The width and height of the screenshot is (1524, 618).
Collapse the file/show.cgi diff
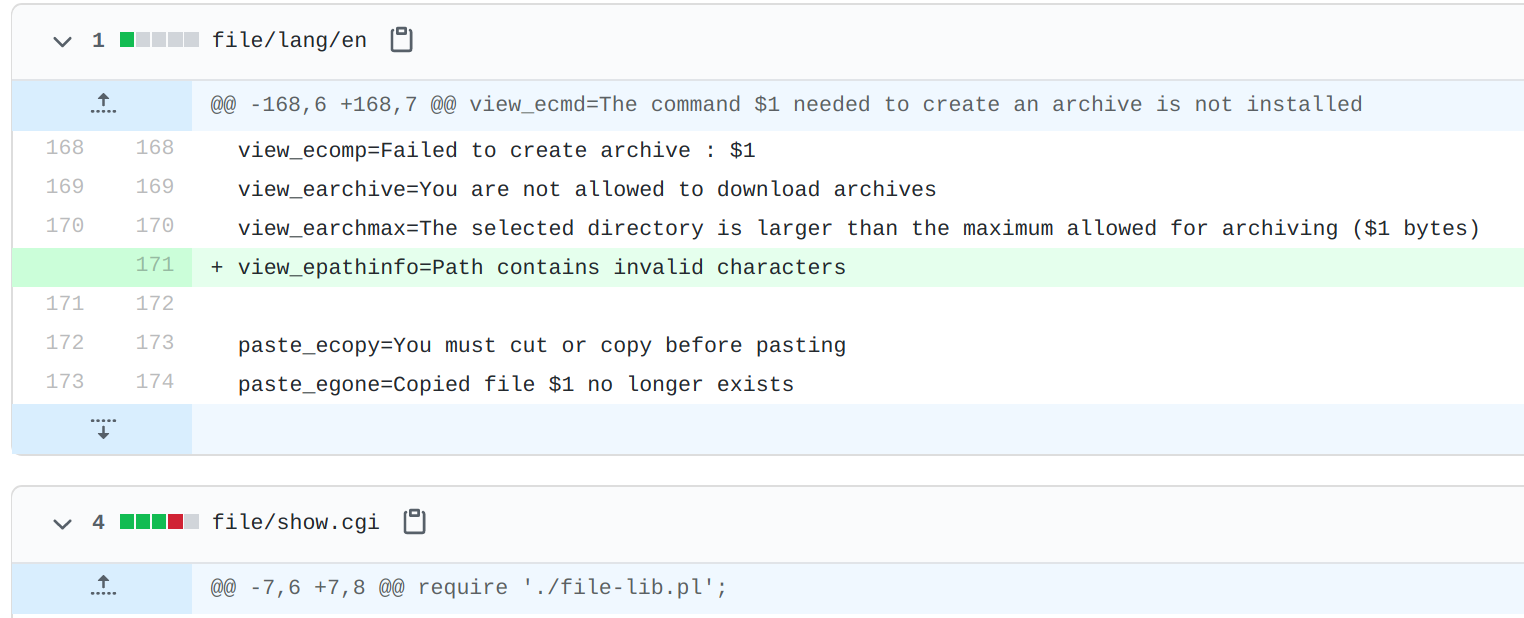point(63,523)
